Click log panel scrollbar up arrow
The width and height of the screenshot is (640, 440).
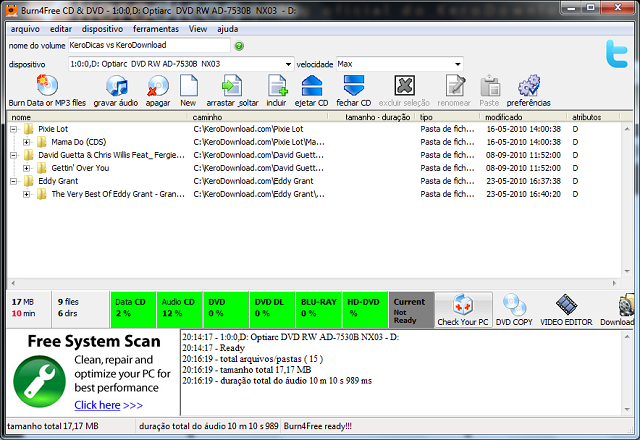pyautogui.click(x=627, y=336)
